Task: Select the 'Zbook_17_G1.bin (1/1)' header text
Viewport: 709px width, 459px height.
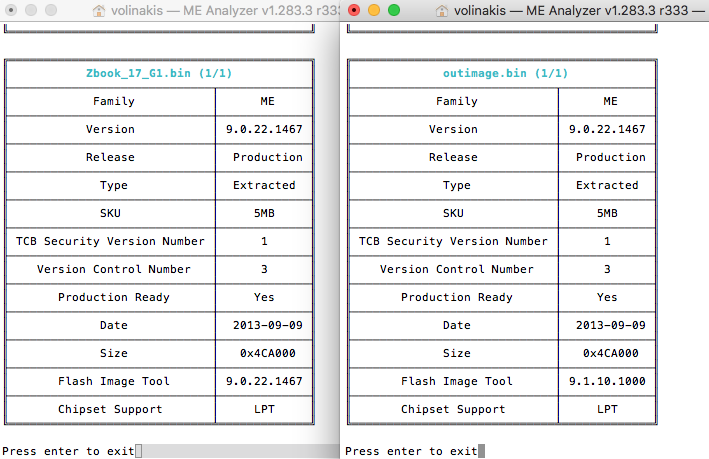Action: (x=159, y=73)
